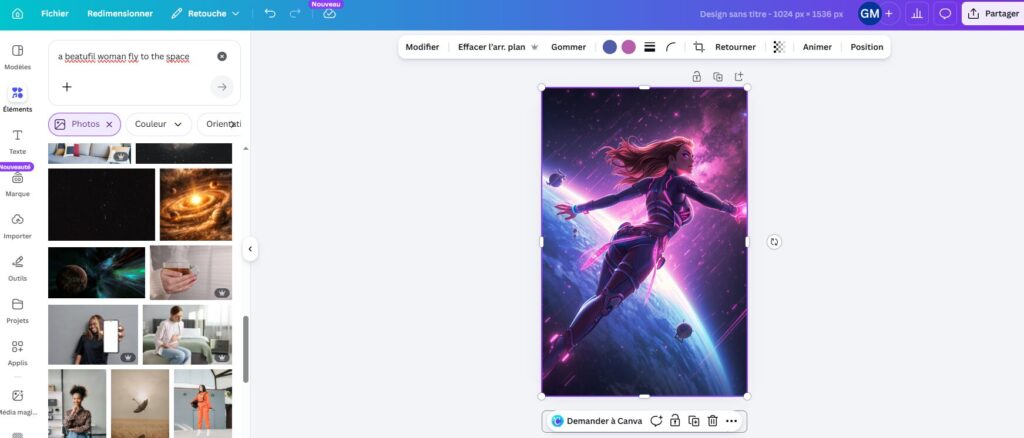Image resolution: width=1024 pixels, height=438 pixels.
Task: Click the results panel scrollbar
Action: (246, 349)
